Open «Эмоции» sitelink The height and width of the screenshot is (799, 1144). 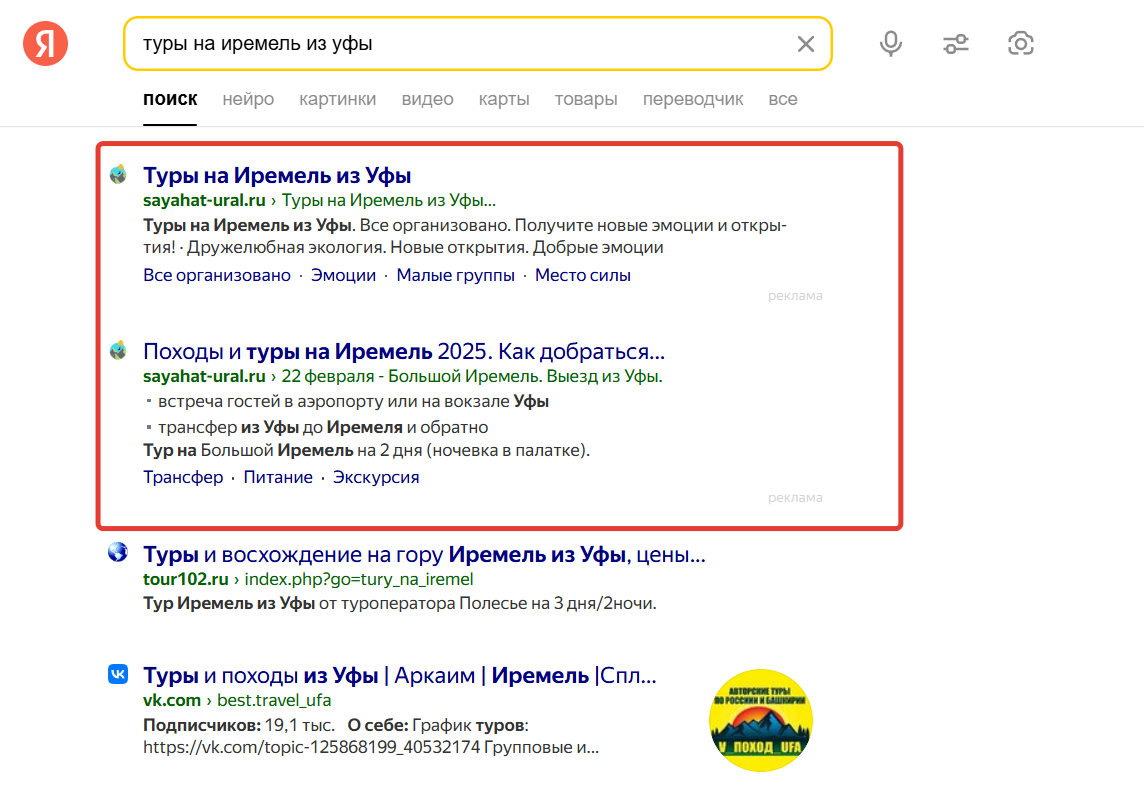[344, 276]
